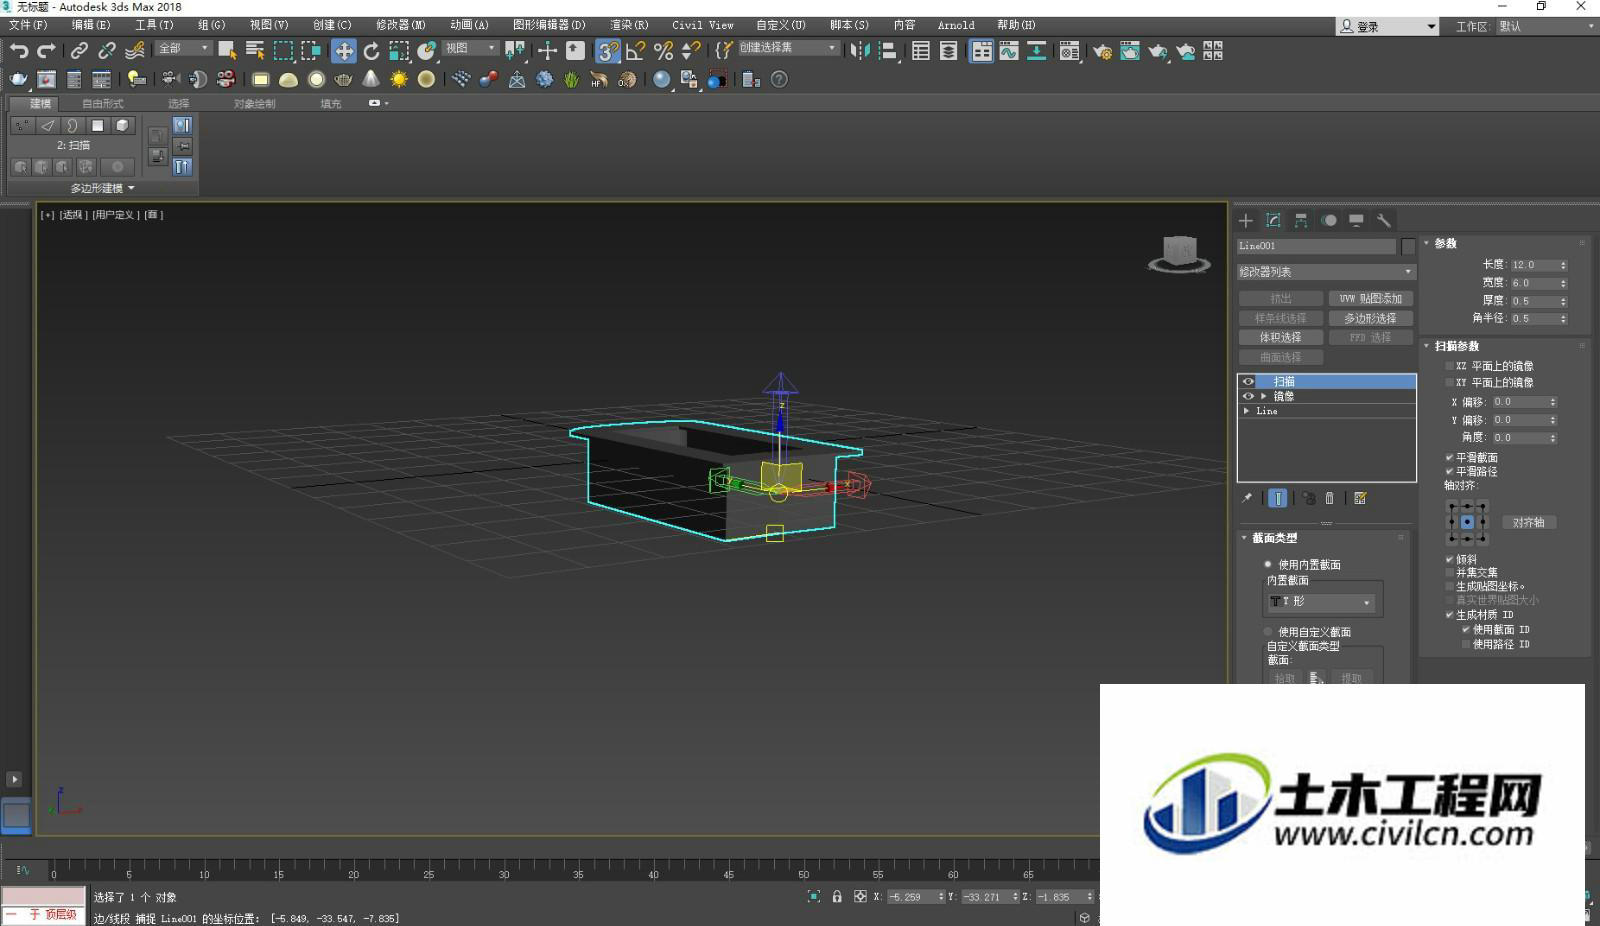Click the Undo arrow icon

(x=19, y=50)
